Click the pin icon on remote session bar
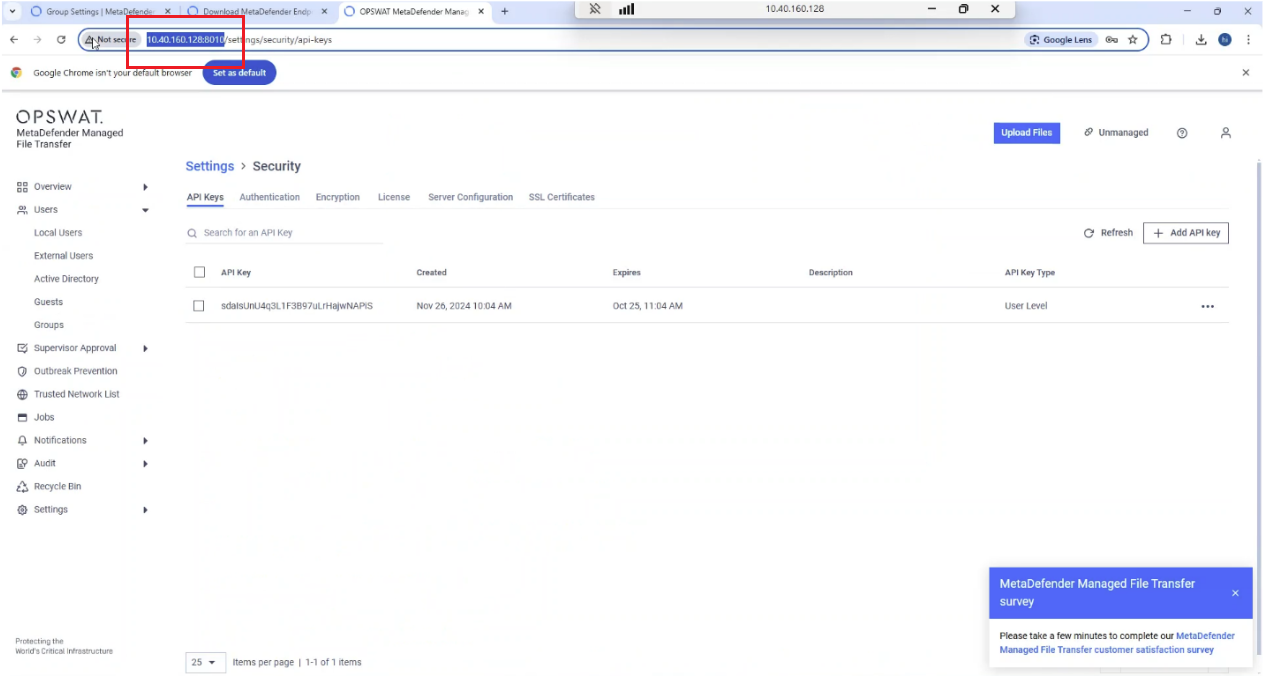This screenshot has height=679, width=1267. (595, 9)
